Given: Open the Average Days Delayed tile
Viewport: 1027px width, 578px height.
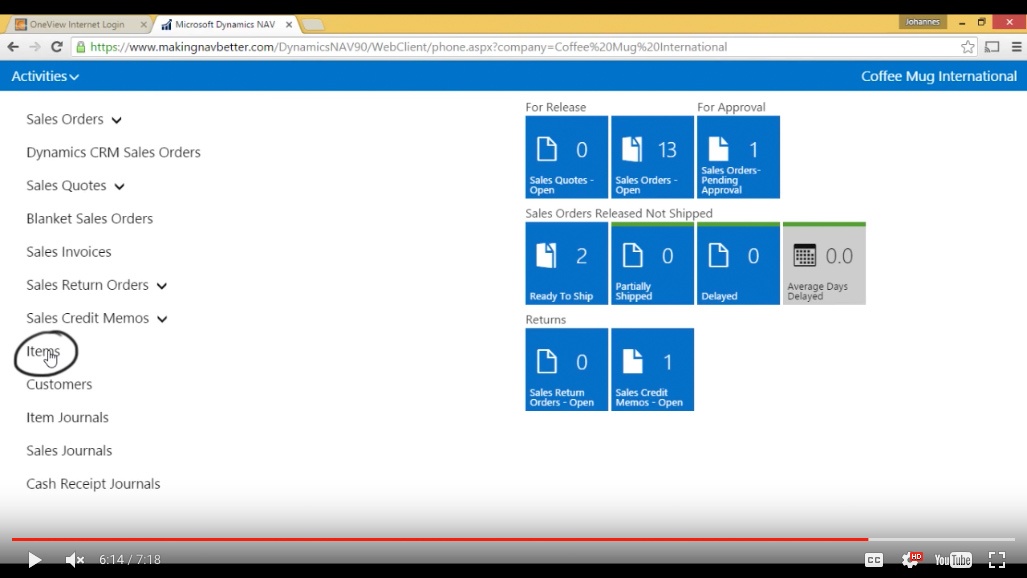Looking at the screenshot, I should 824,263.
